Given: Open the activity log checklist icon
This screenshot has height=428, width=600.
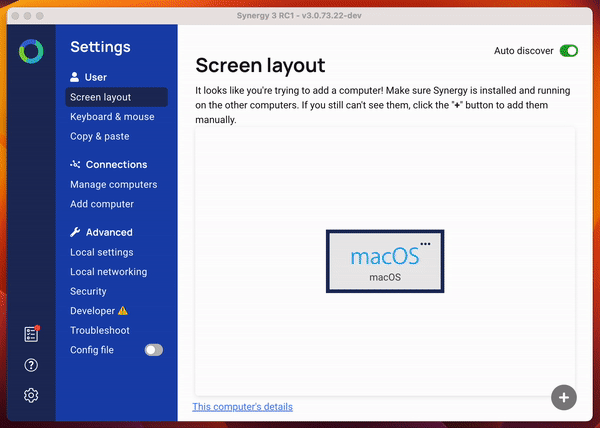Looking at the screenshot, I should coord(31,334).
